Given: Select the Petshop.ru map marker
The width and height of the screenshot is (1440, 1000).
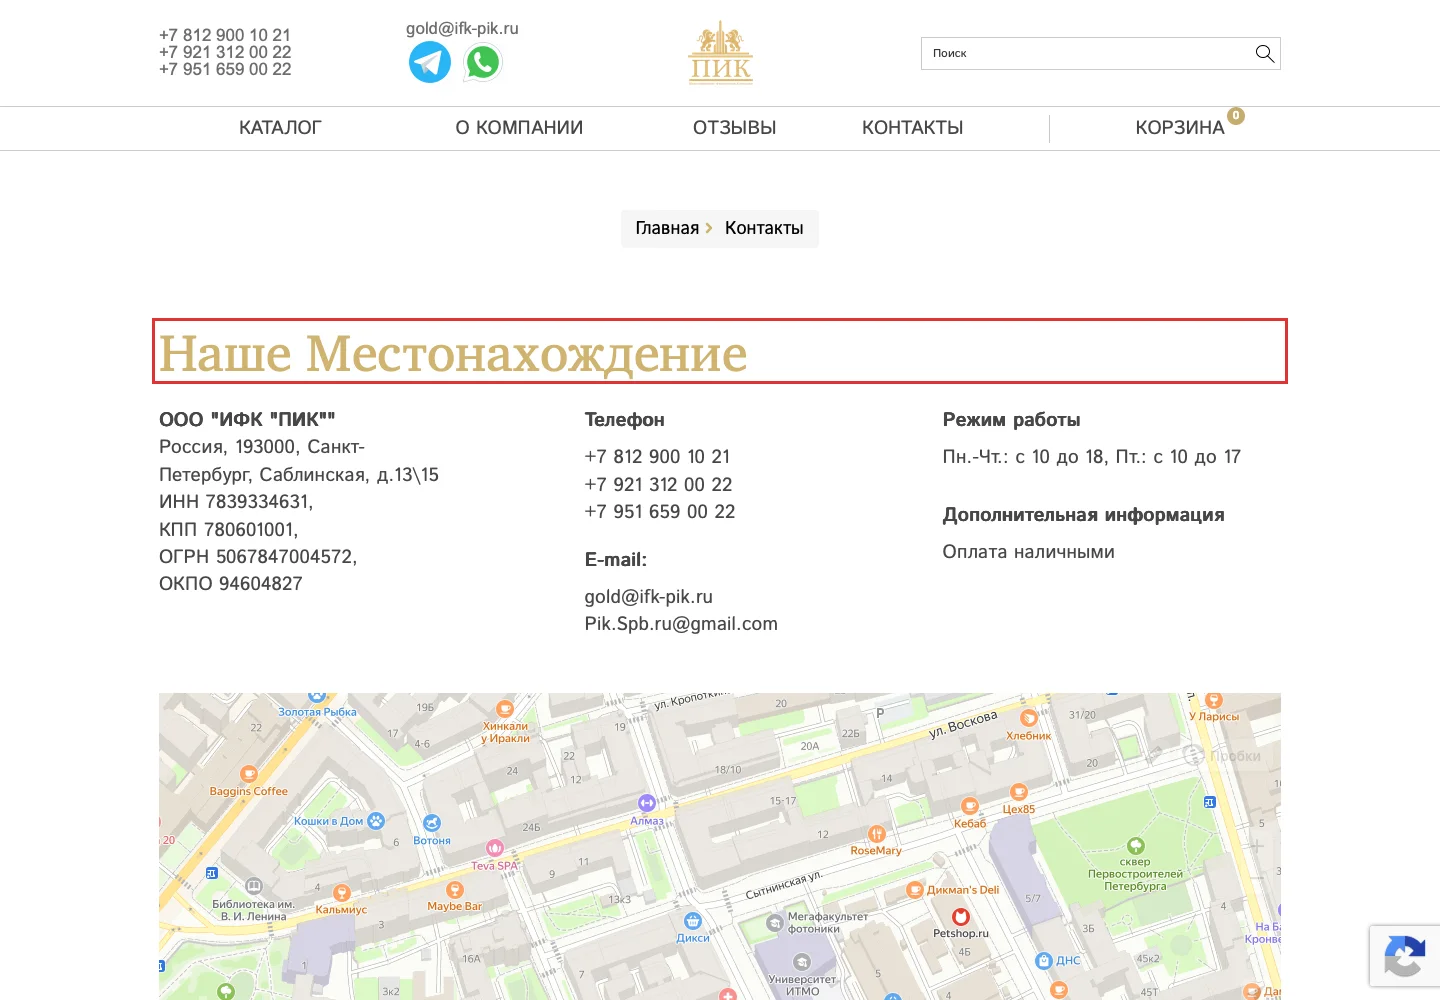Looking at the screenshot, I should [x=961, y=917].
